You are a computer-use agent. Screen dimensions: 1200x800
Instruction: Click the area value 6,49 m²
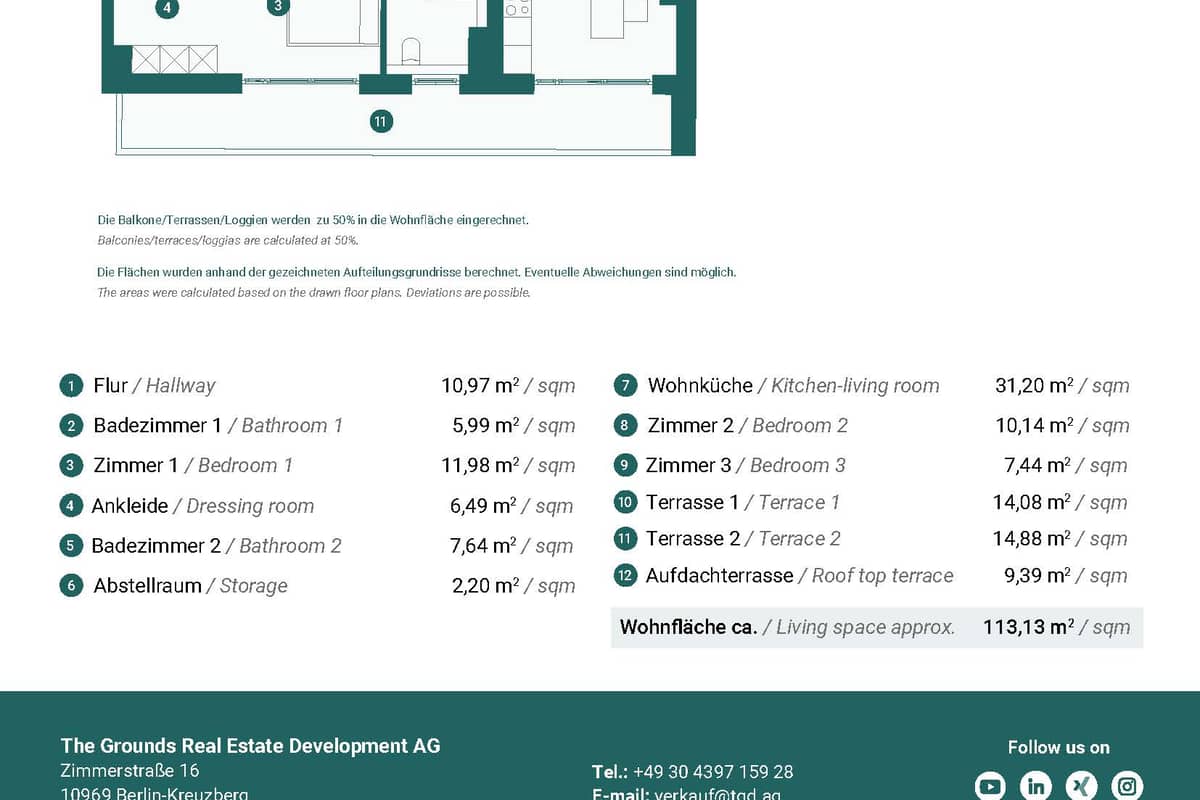[x=483, y=506]
